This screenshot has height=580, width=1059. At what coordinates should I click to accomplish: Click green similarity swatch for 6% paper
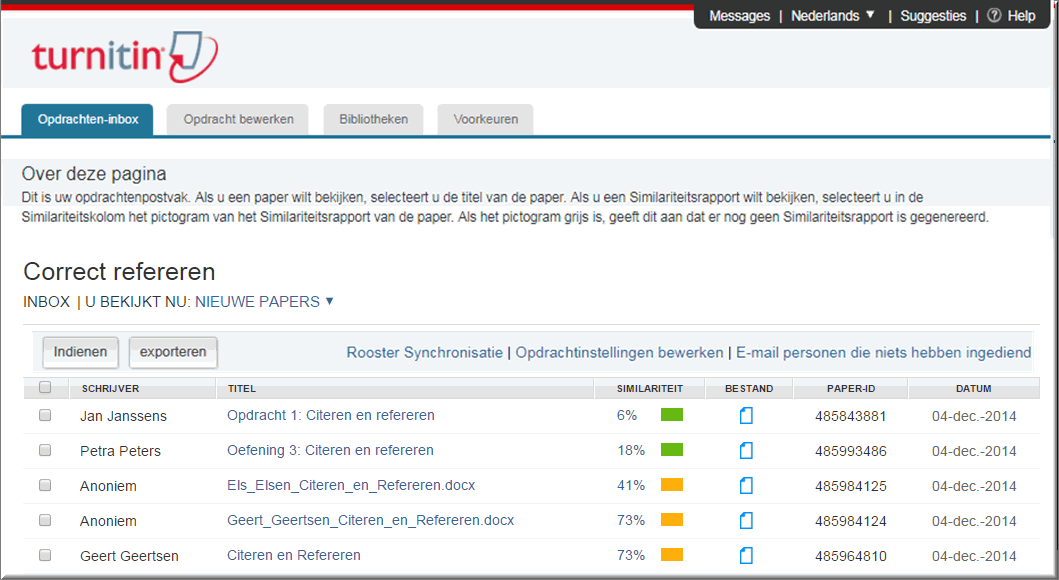(672, 415)
